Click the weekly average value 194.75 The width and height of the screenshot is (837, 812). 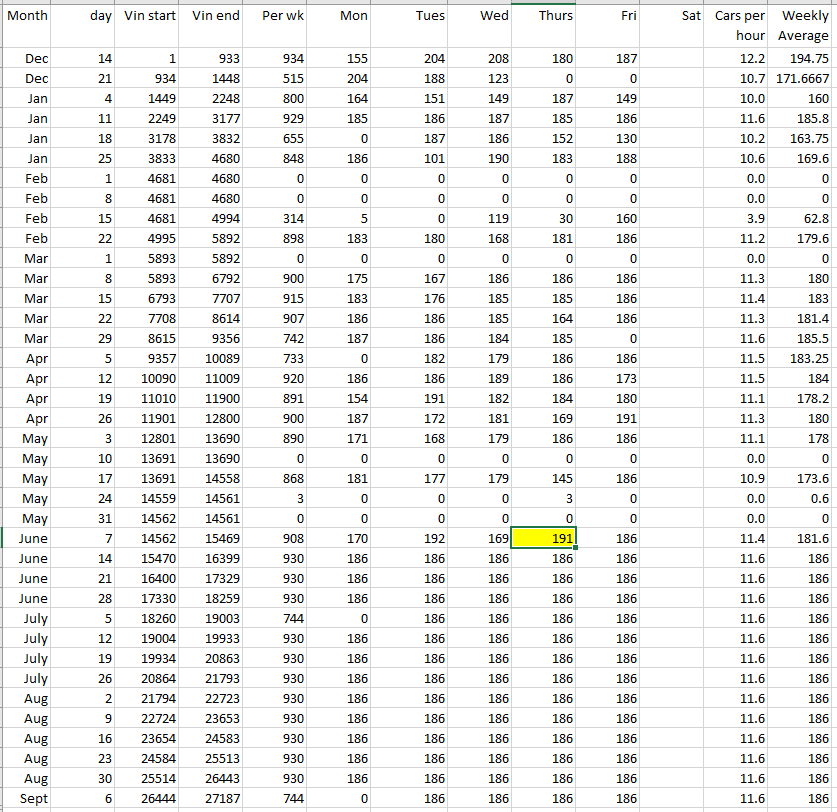point(803,59)
